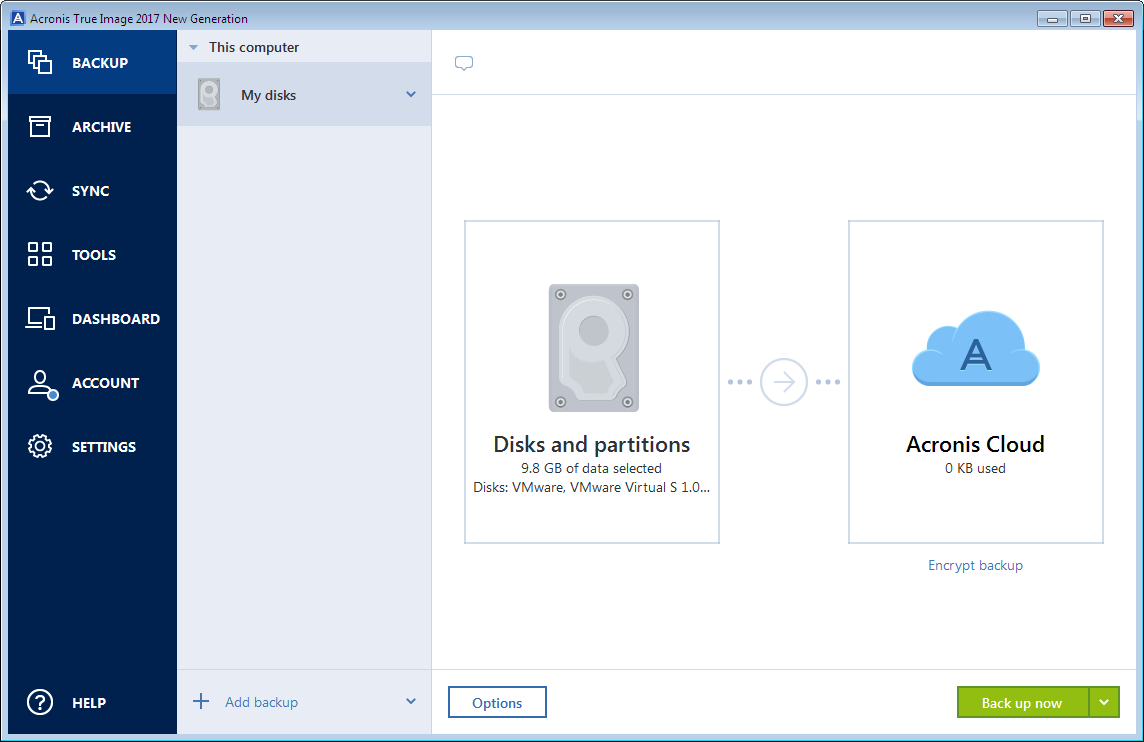
Task: Open the Account icon in the sidebar
Action: [40, 383]
